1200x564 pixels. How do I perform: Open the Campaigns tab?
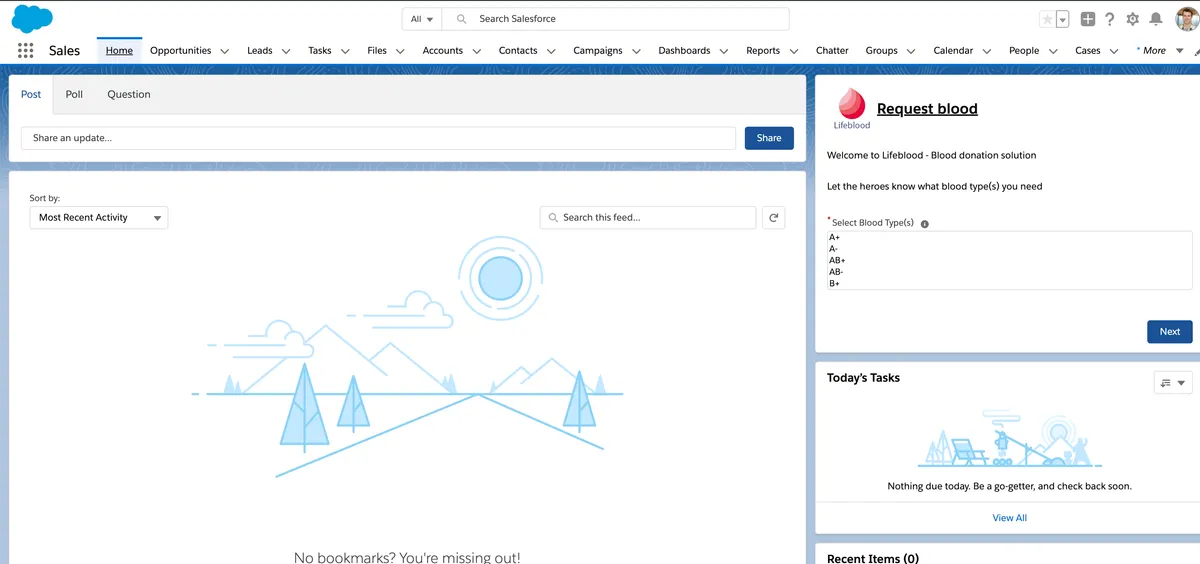point(598,51)
